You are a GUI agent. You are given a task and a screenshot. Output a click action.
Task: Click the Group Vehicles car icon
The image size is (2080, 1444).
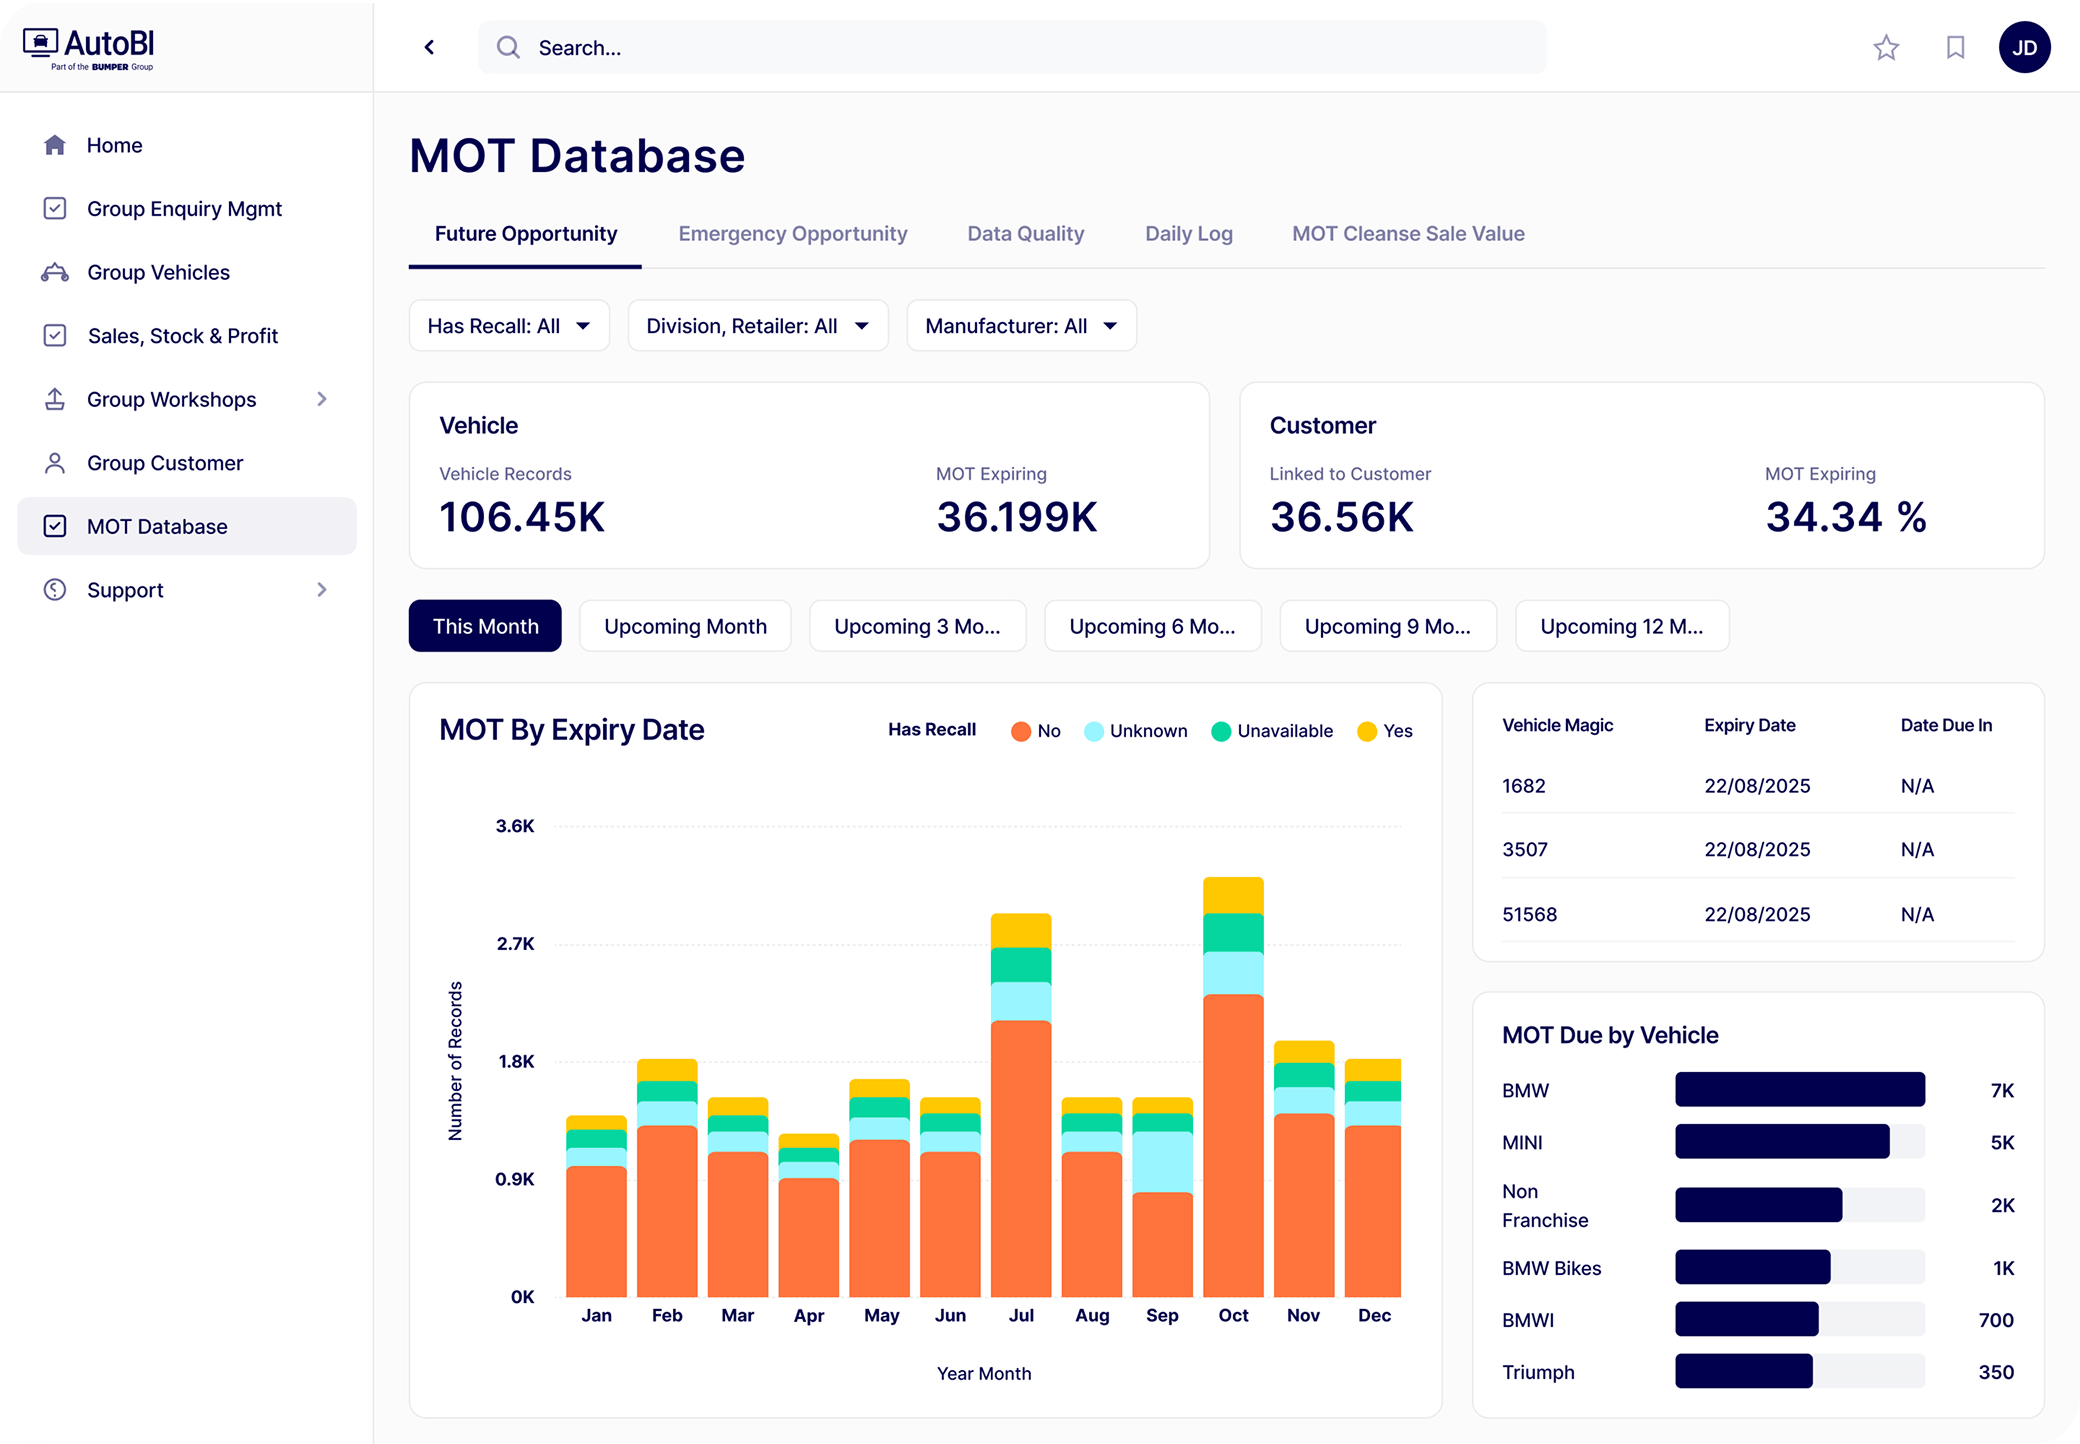coord(55,272)
